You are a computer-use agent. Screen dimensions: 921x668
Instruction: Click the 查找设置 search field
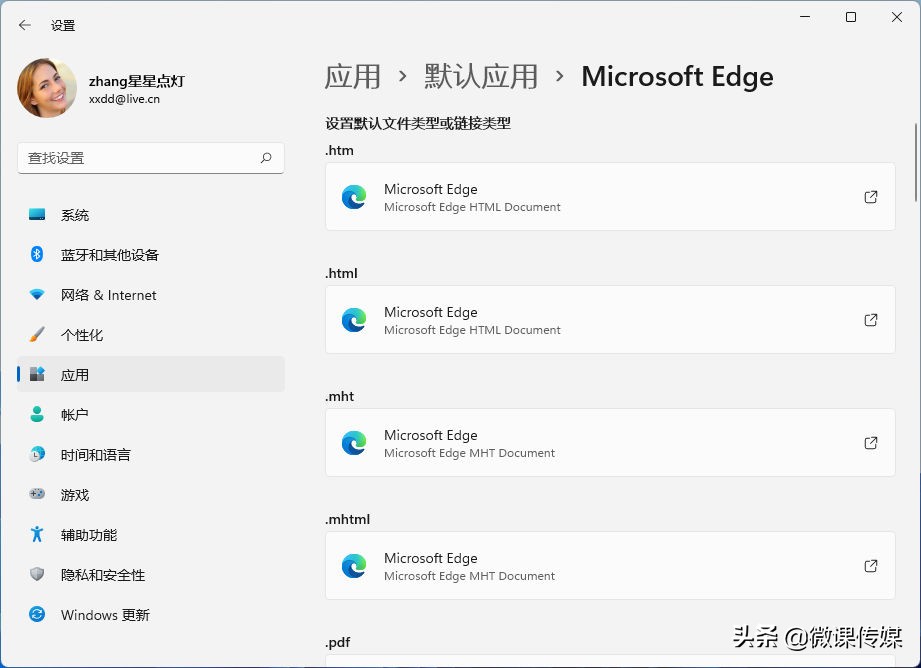coord(151,158)
